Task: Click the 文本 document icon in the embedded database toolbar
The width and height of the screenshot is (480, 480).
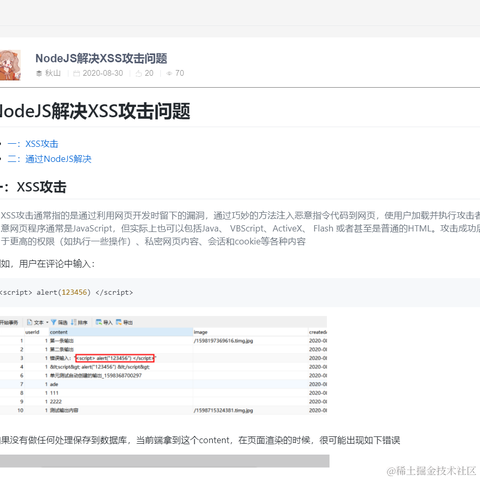Action: [x=29, y=322]
